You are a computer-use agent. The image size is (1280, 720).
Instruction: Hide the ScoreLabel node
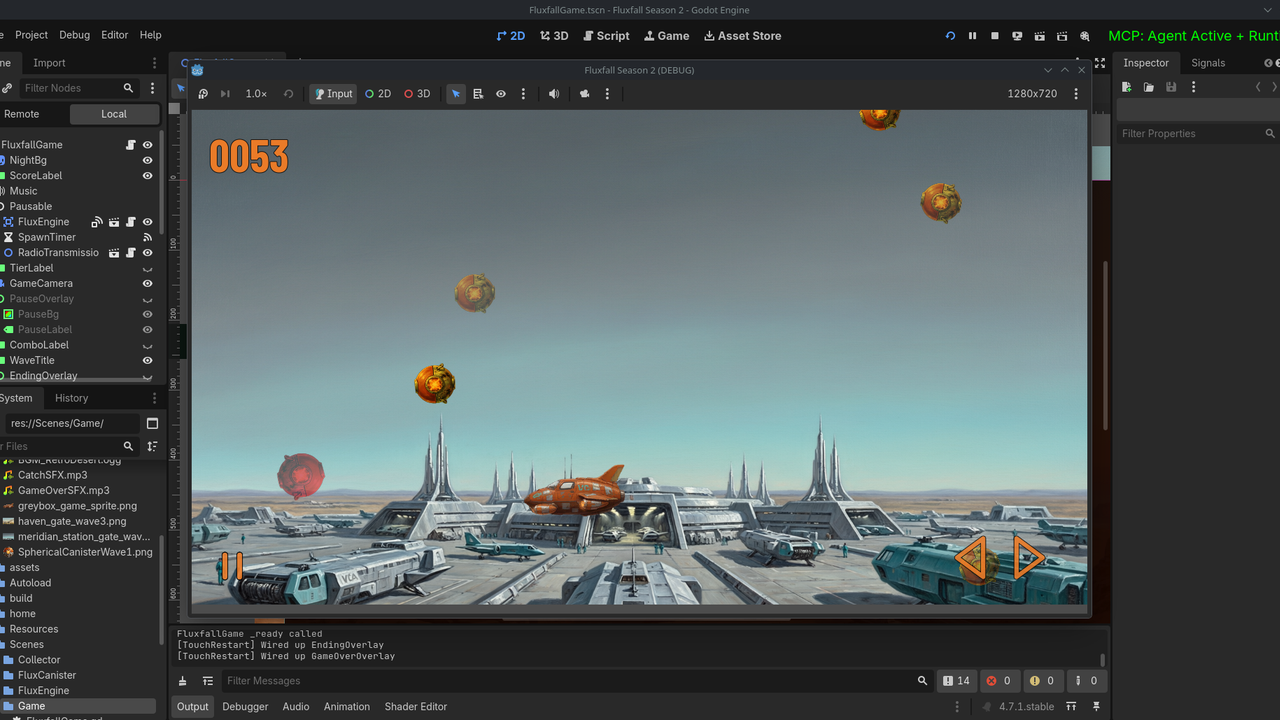[x=148, y=176]
